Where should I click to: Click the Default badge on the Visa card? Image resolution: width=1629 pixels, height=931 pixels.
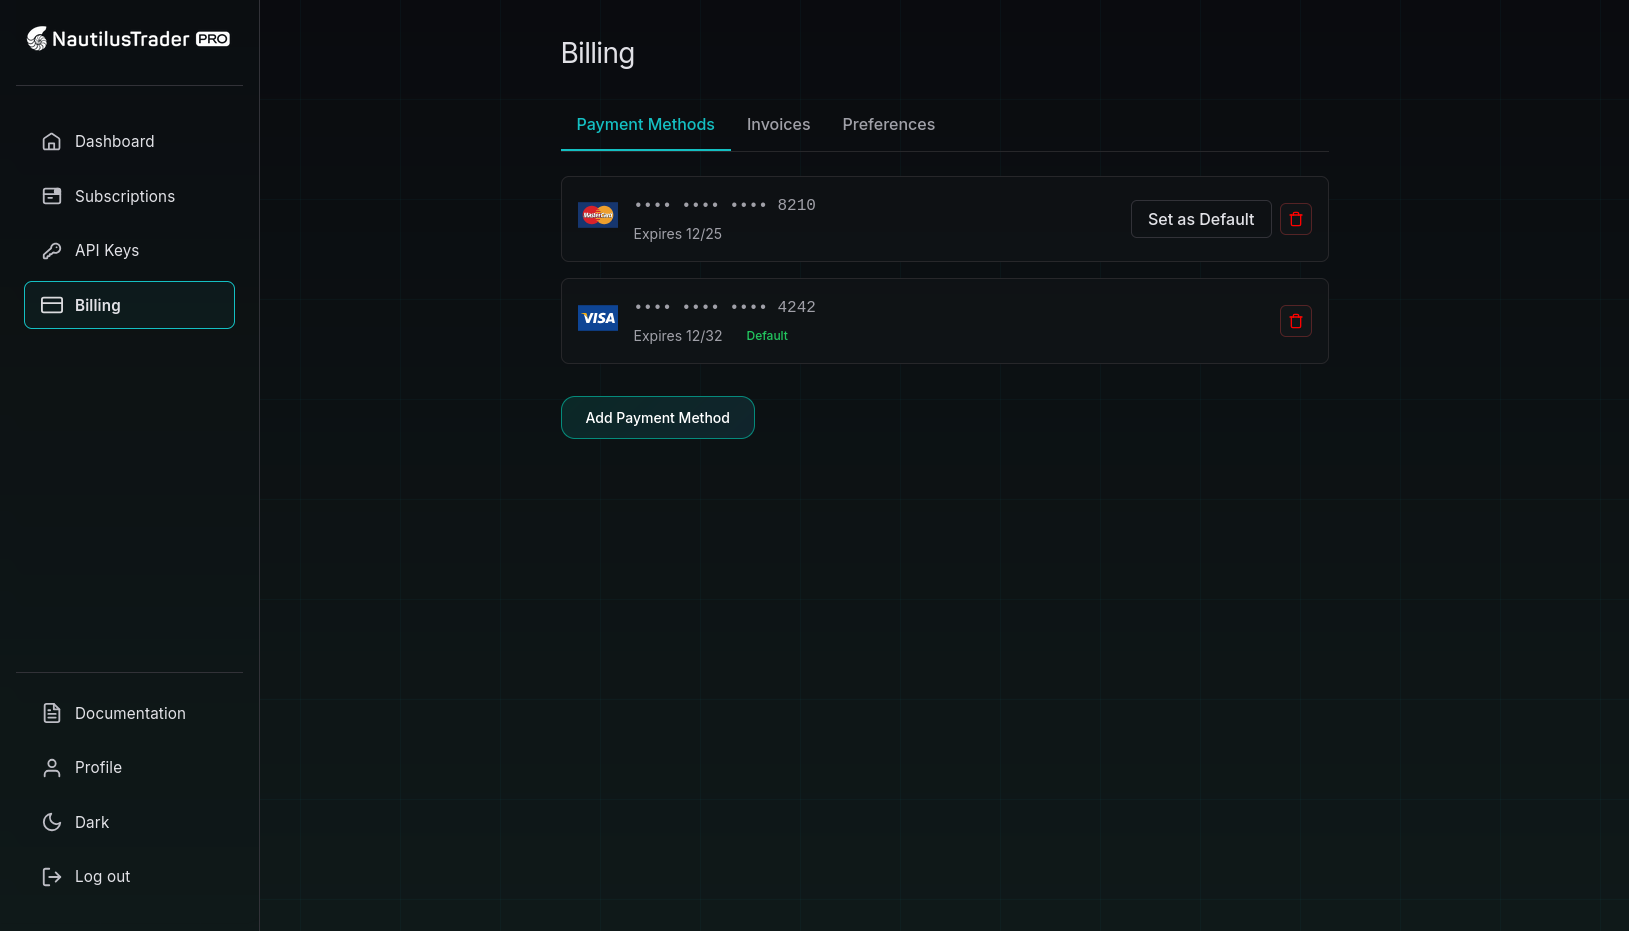click(766, 335)
